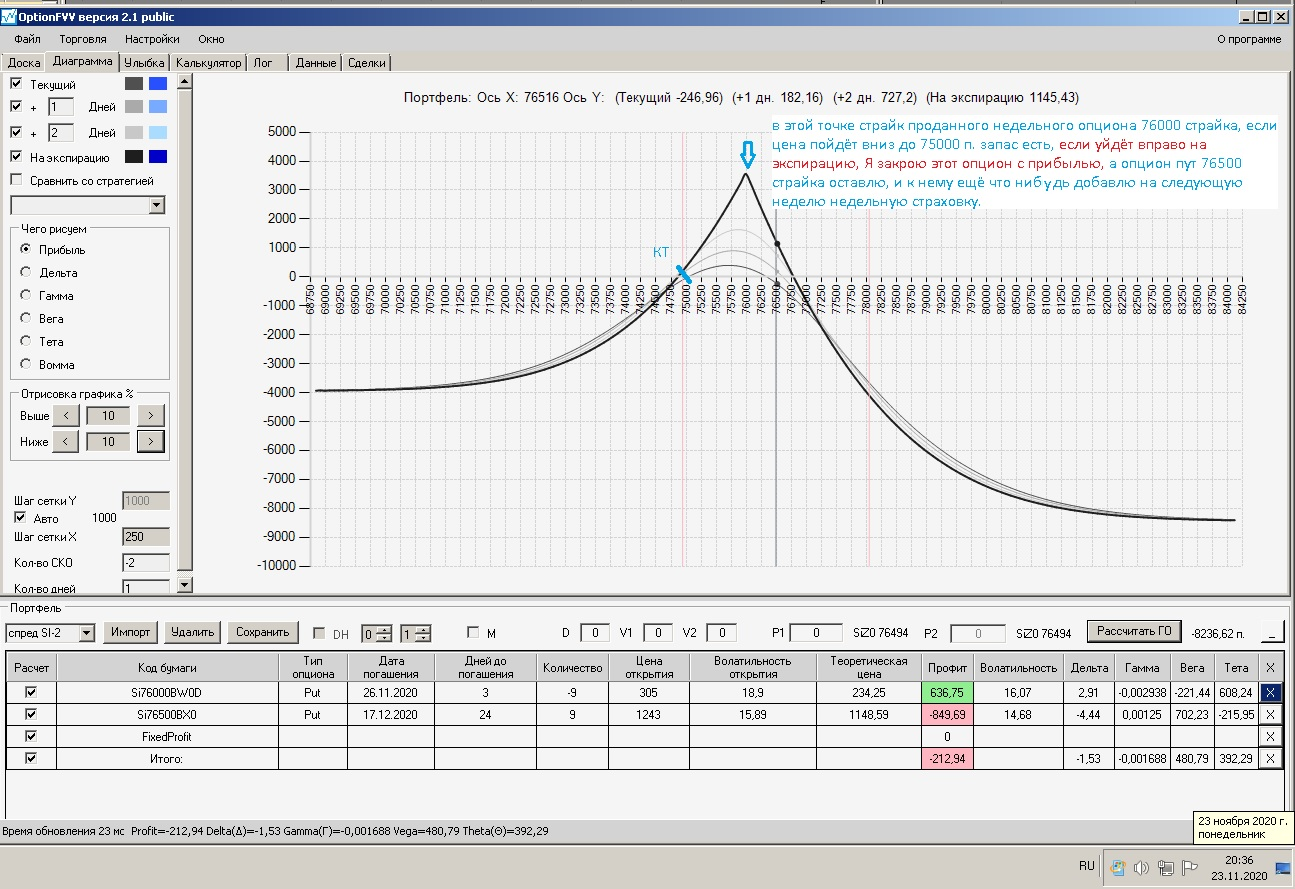Click the Action Center flag icon

pyautogui.click(x=1190, y=867)
